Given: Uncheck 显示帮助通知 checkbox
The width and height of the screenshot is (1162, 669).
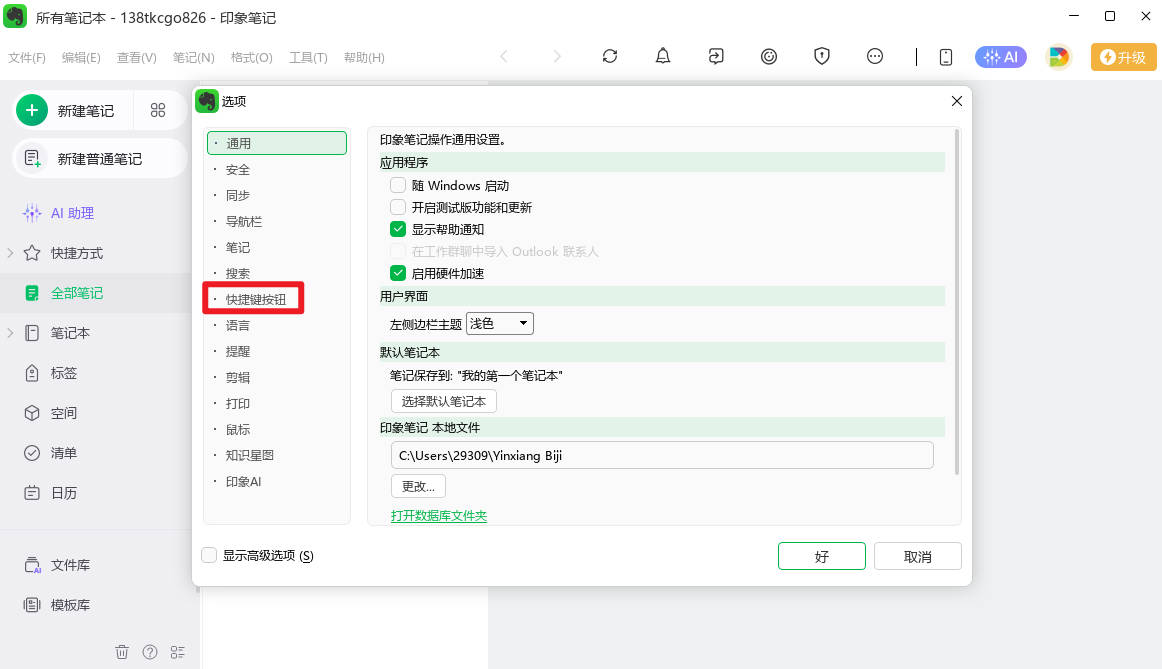Looking at the screenshot, I should point(398,229).
